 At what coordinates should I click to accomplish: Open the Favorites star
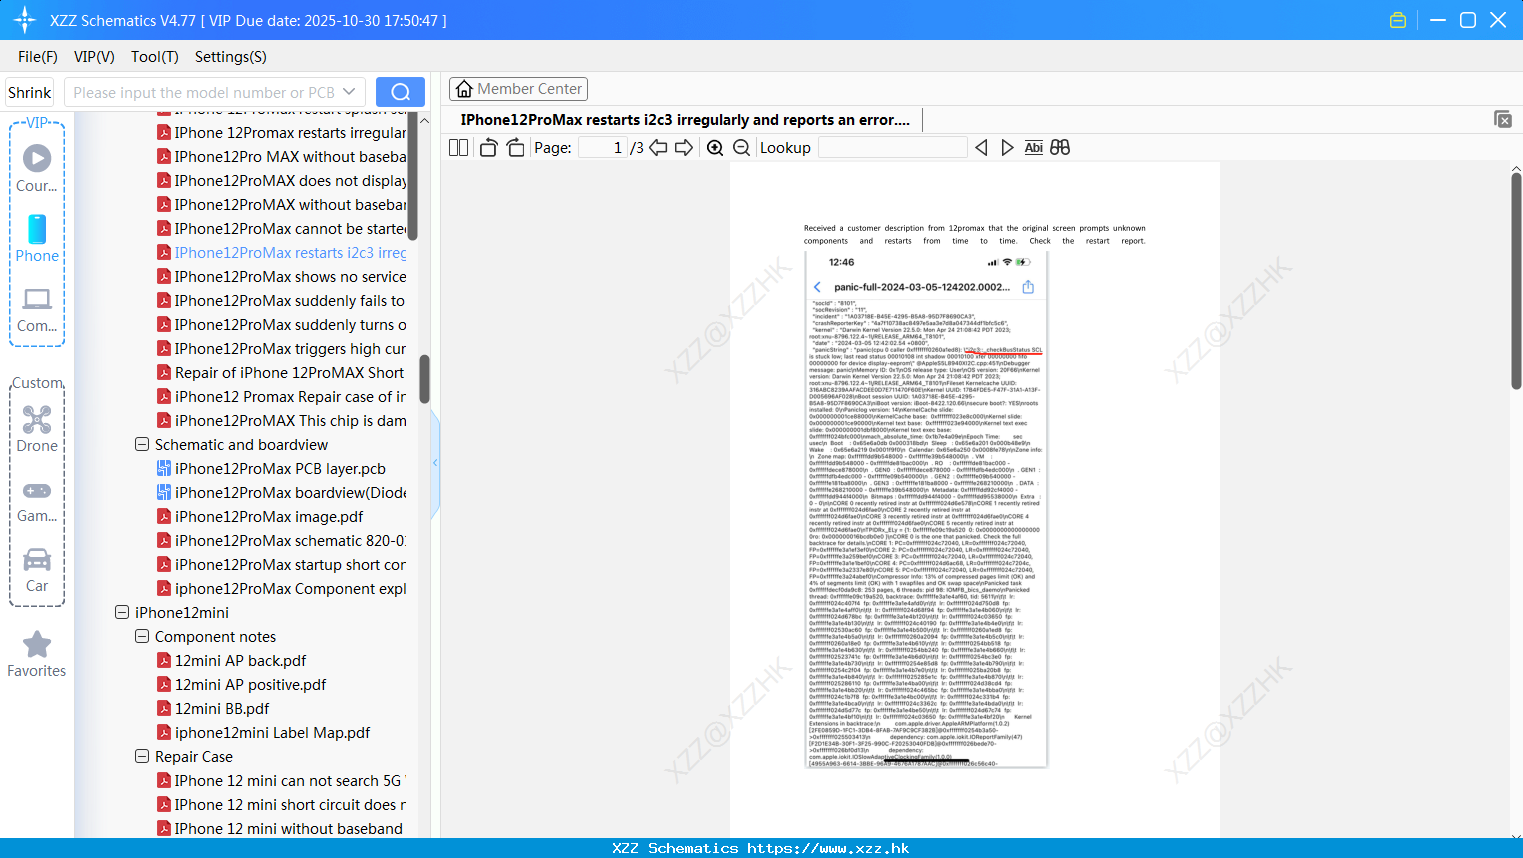point(37,654)
